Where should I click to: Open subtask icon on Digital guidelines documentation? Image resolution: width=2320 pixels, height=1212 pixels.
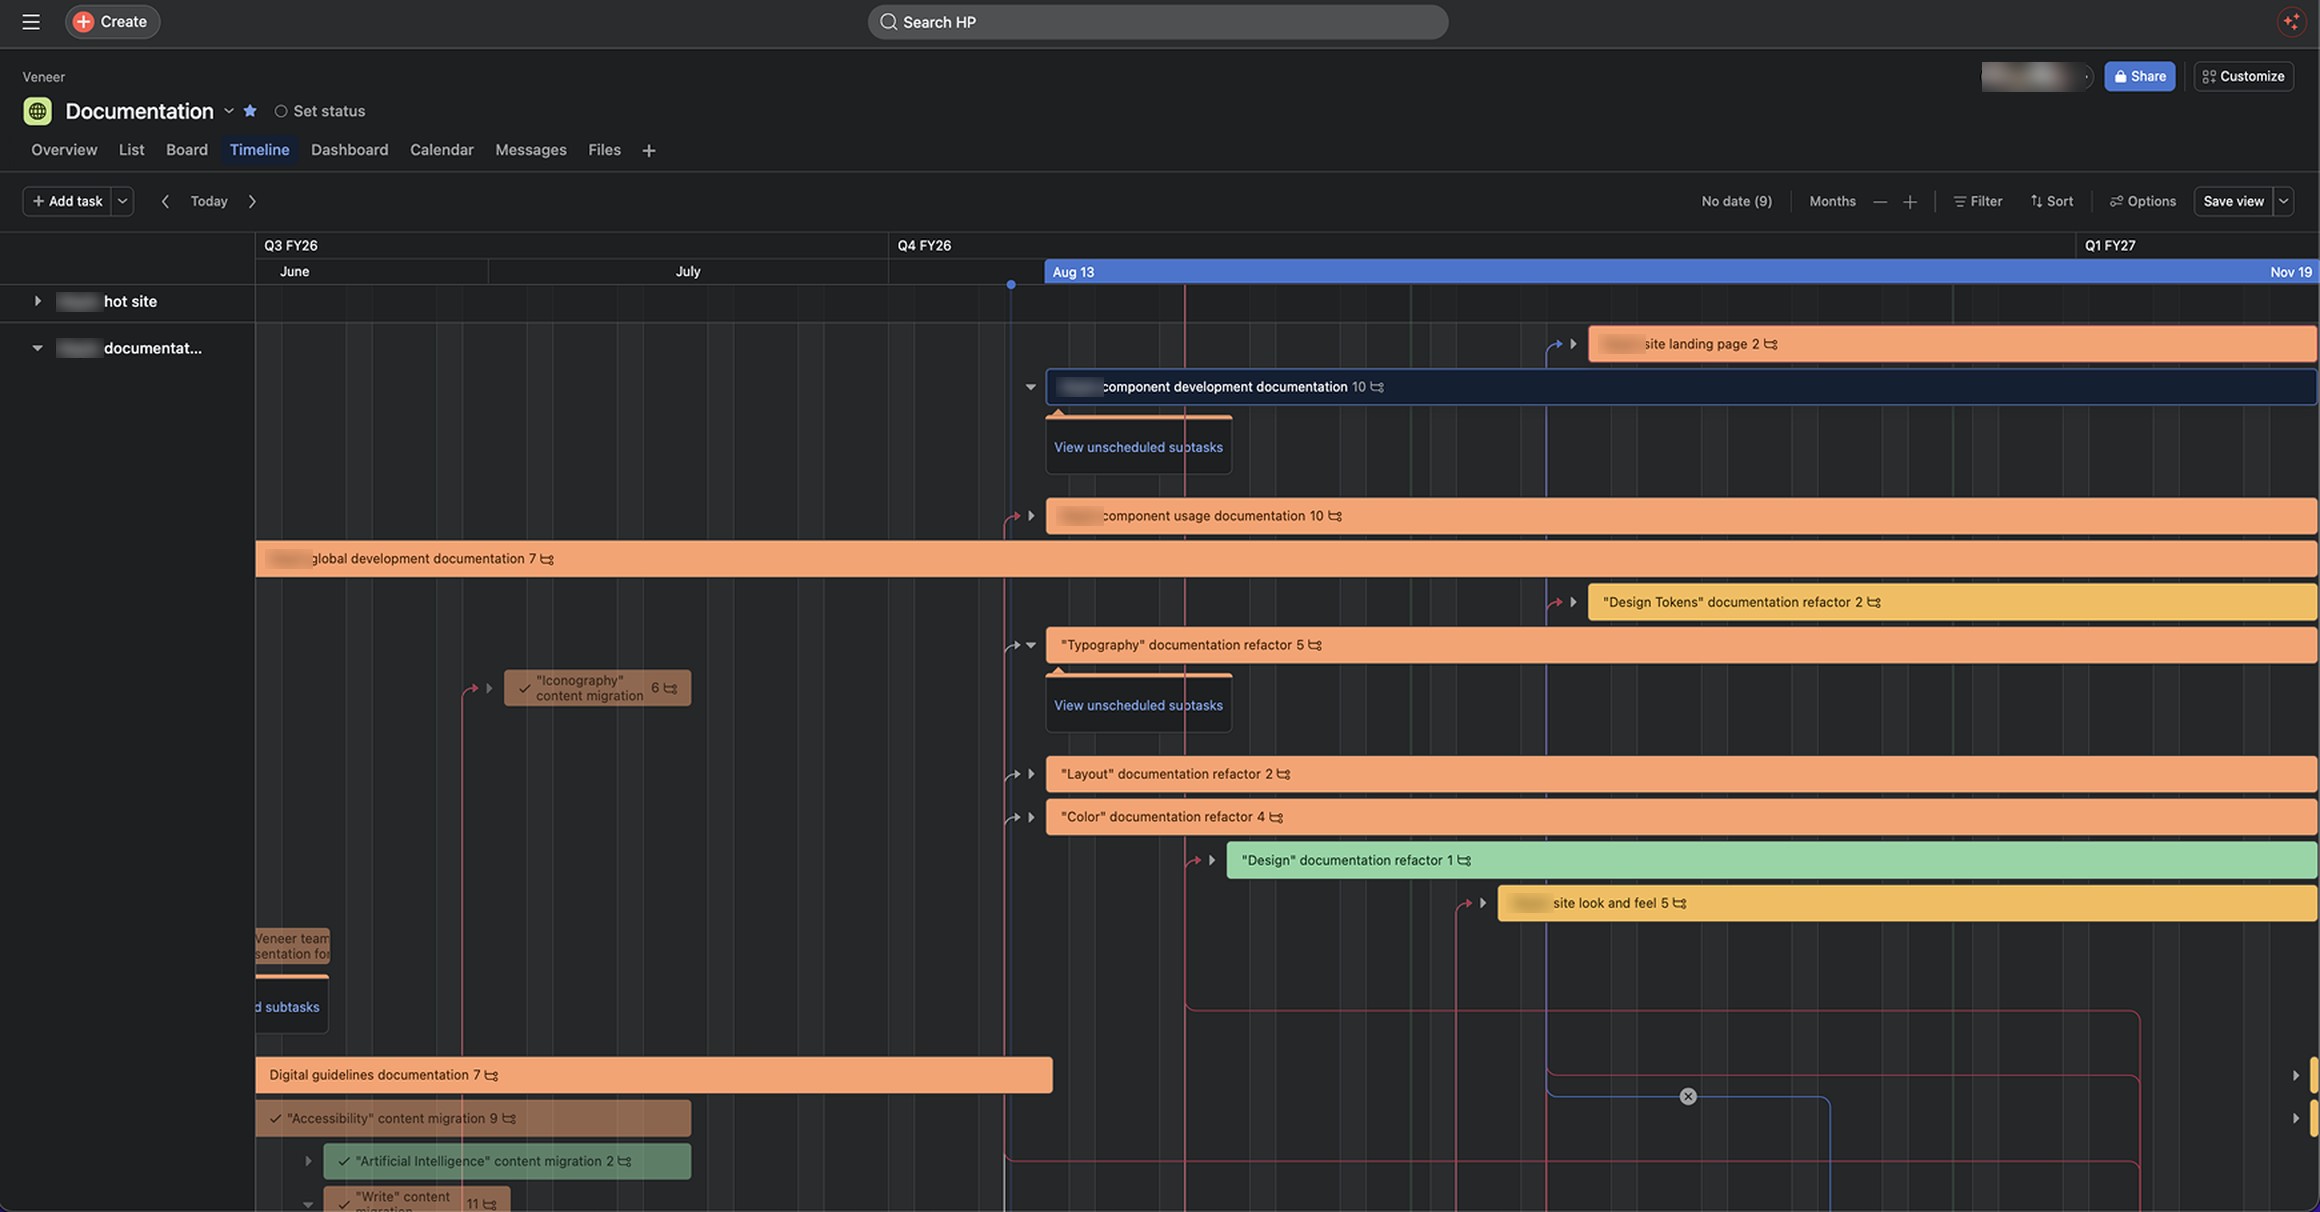491,1075
